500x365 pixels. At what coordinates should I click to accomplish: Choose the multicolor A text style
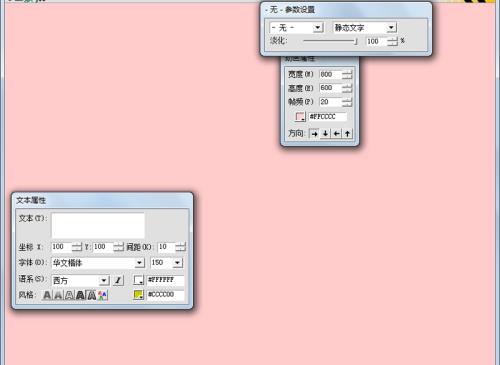102,295
